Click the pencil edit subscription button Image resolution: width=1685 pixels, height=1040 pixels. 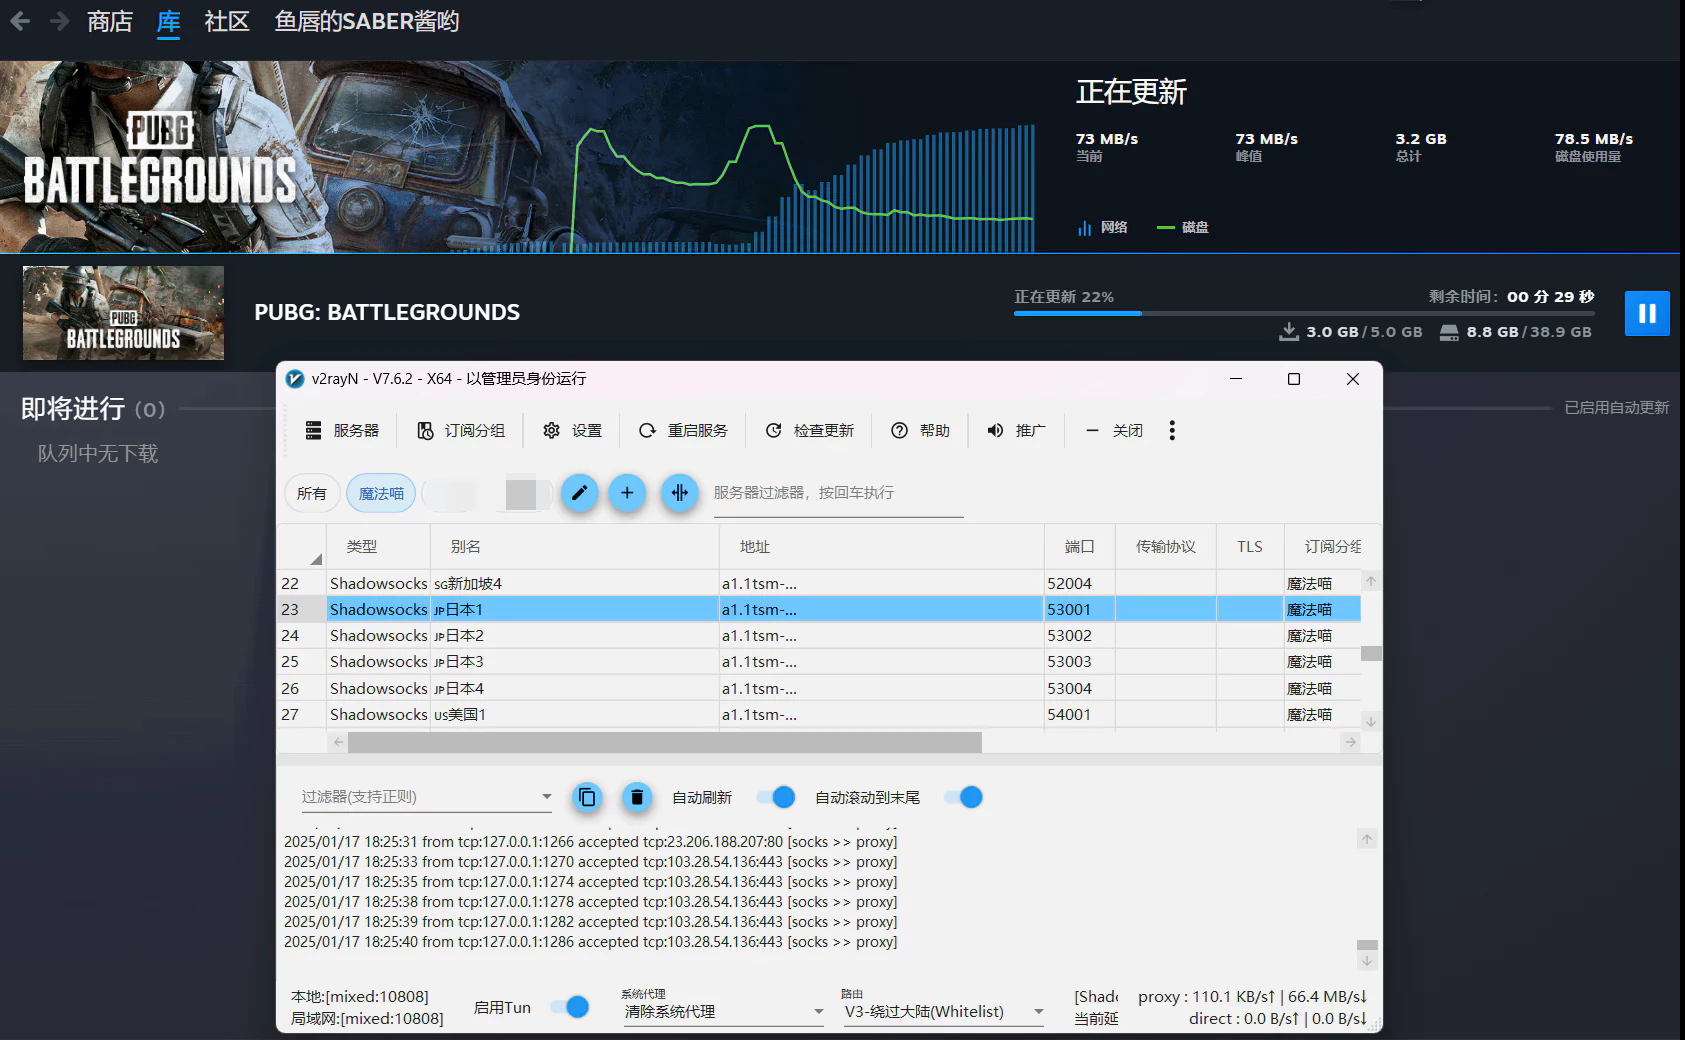coord(579,492)
